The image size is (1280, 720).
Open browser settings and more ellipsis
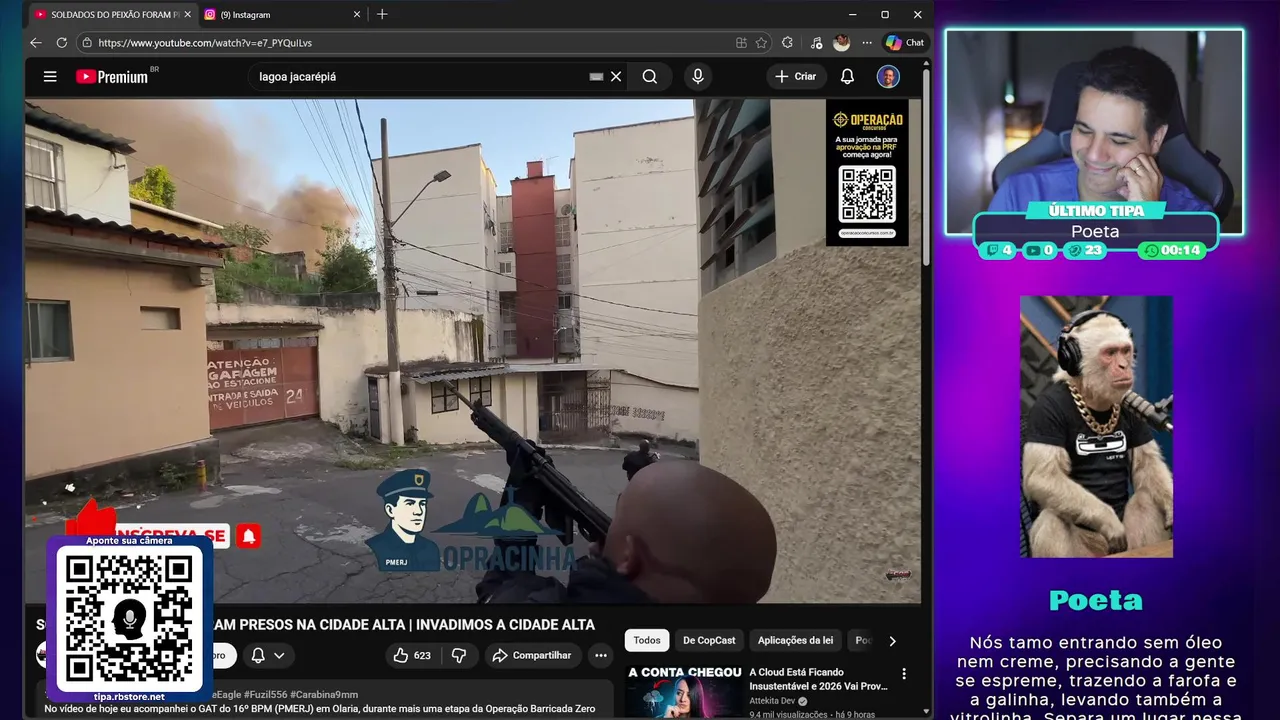coord(866,43)
